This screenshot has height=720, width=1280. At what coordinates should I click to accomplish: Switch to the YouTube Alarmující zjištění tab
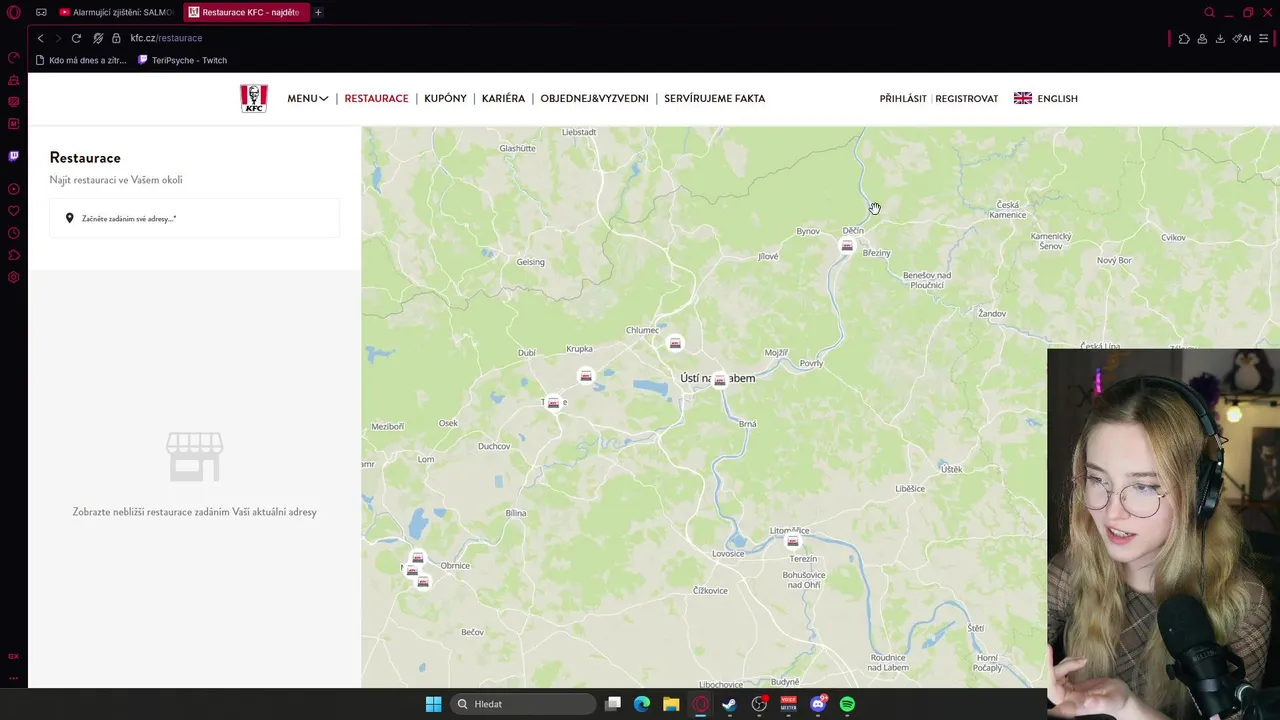point(116,12)
